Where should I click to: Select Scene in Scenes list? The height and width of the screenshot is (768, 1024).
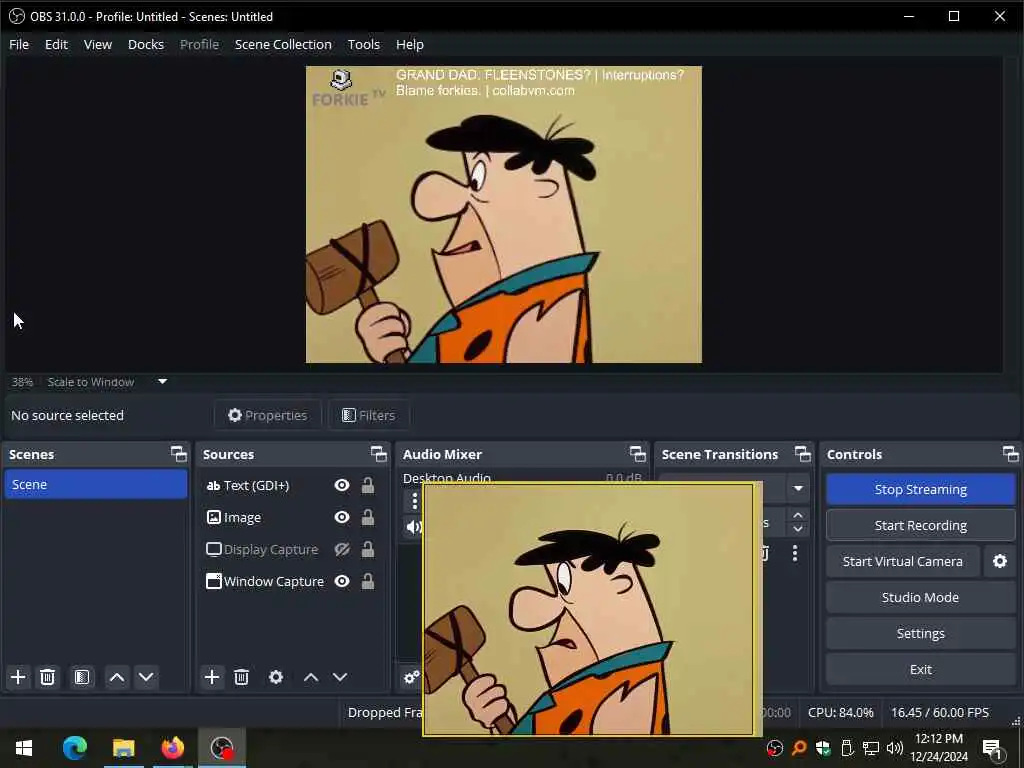tap(96, 485)
